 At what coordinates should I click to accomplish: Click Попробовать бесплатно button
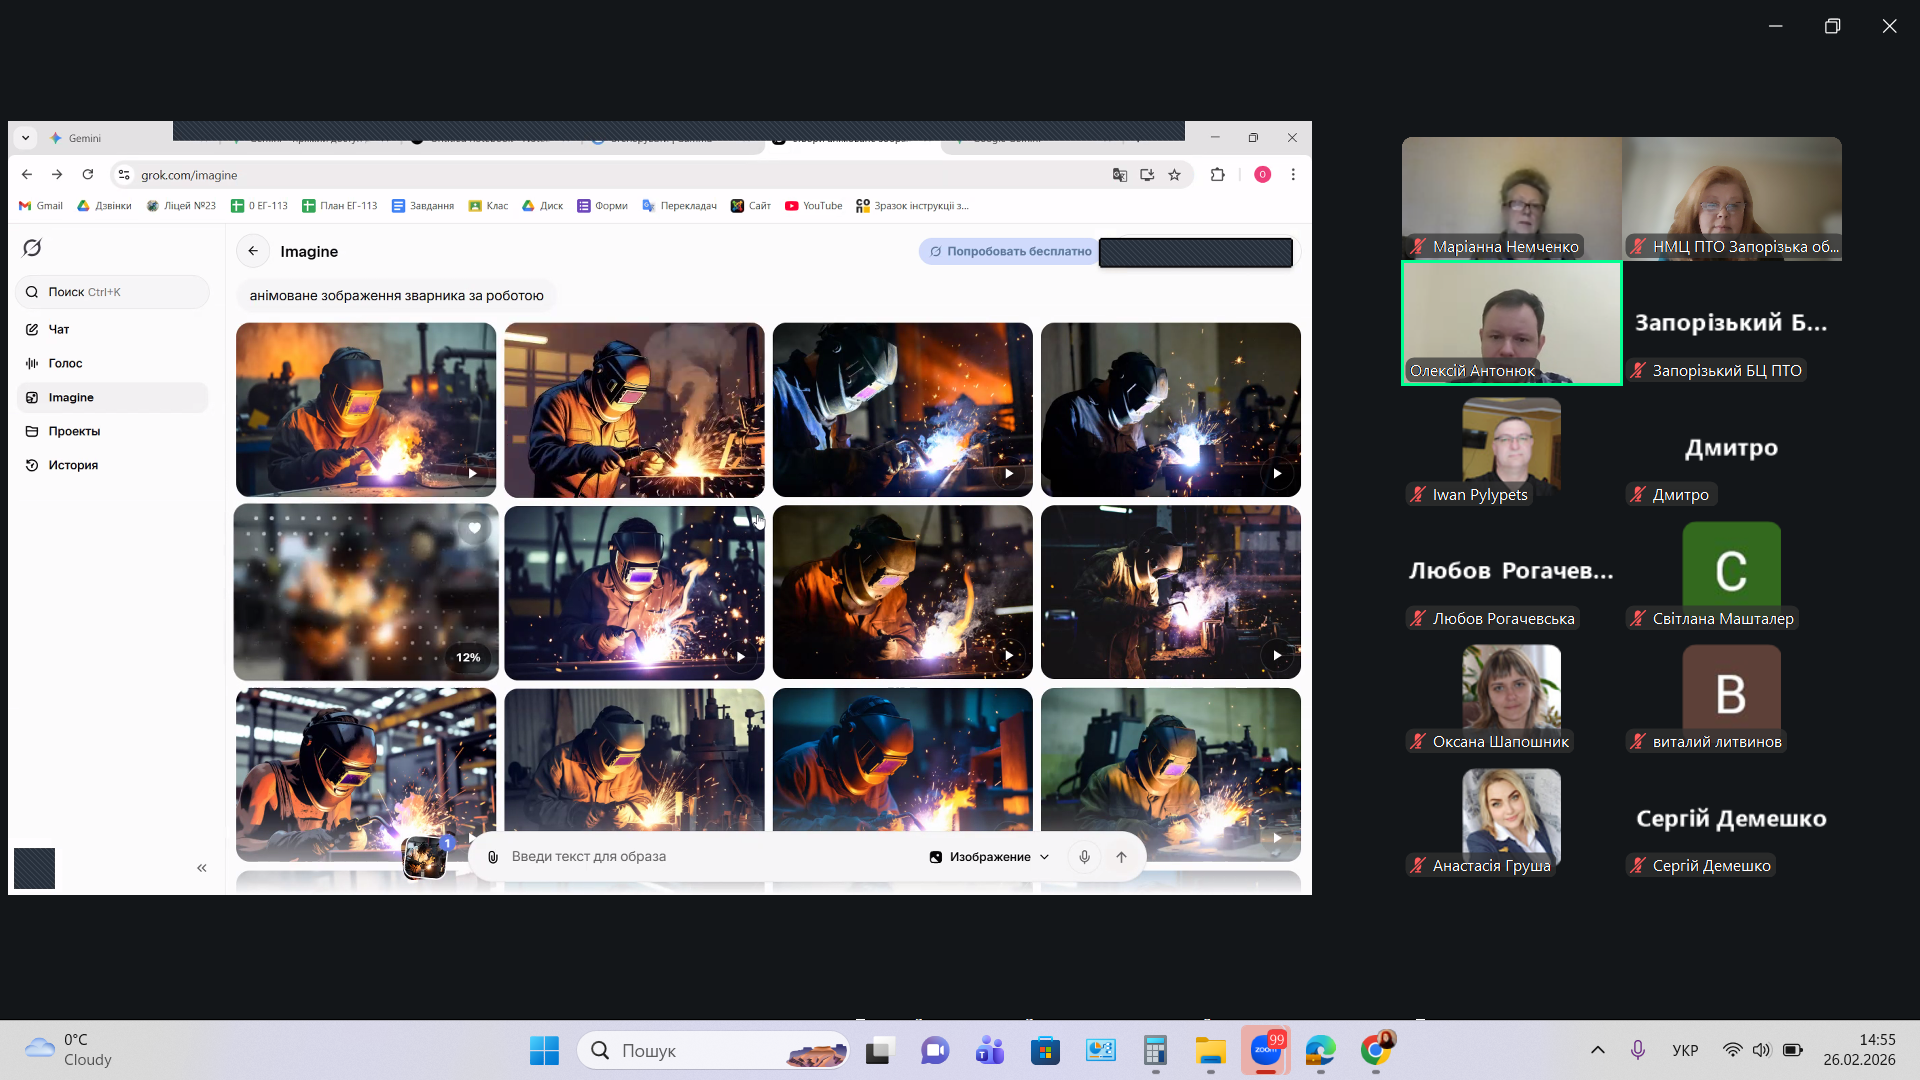point(1009,252)
